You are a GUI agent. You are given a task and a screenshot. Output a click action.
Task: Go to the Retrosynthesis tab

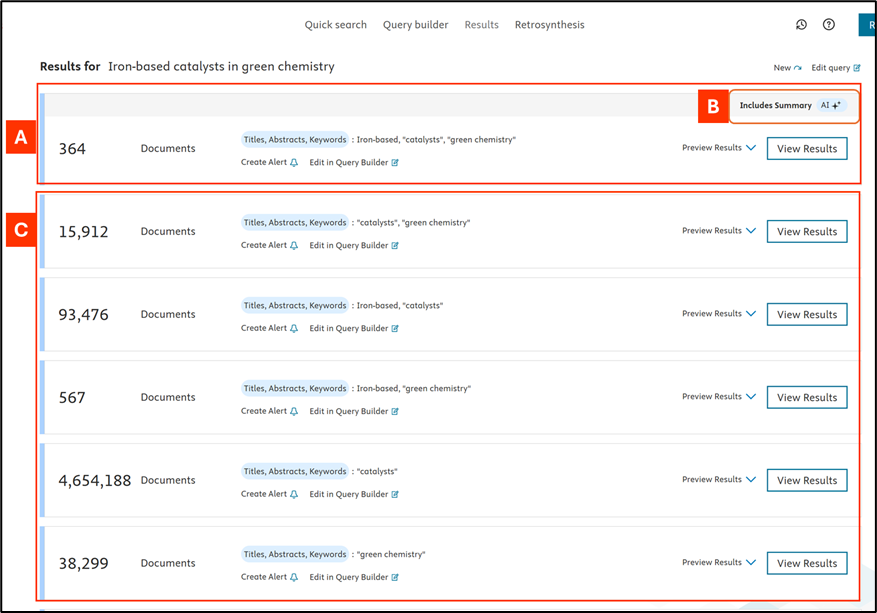[549, 25]
